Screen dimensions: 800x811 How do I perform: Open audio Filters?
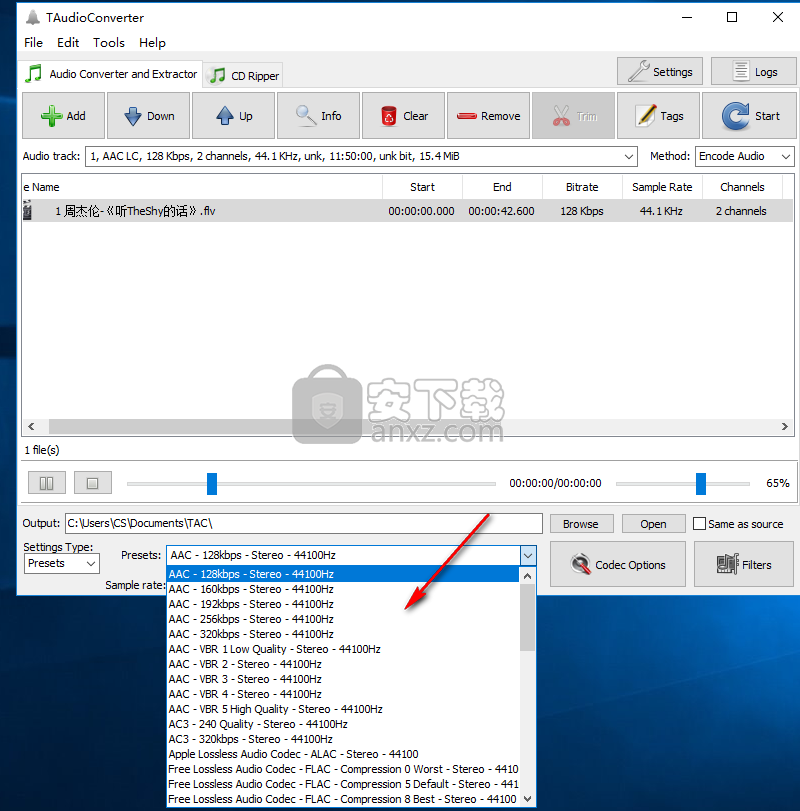pyautogui.click(x=744, y=564)
